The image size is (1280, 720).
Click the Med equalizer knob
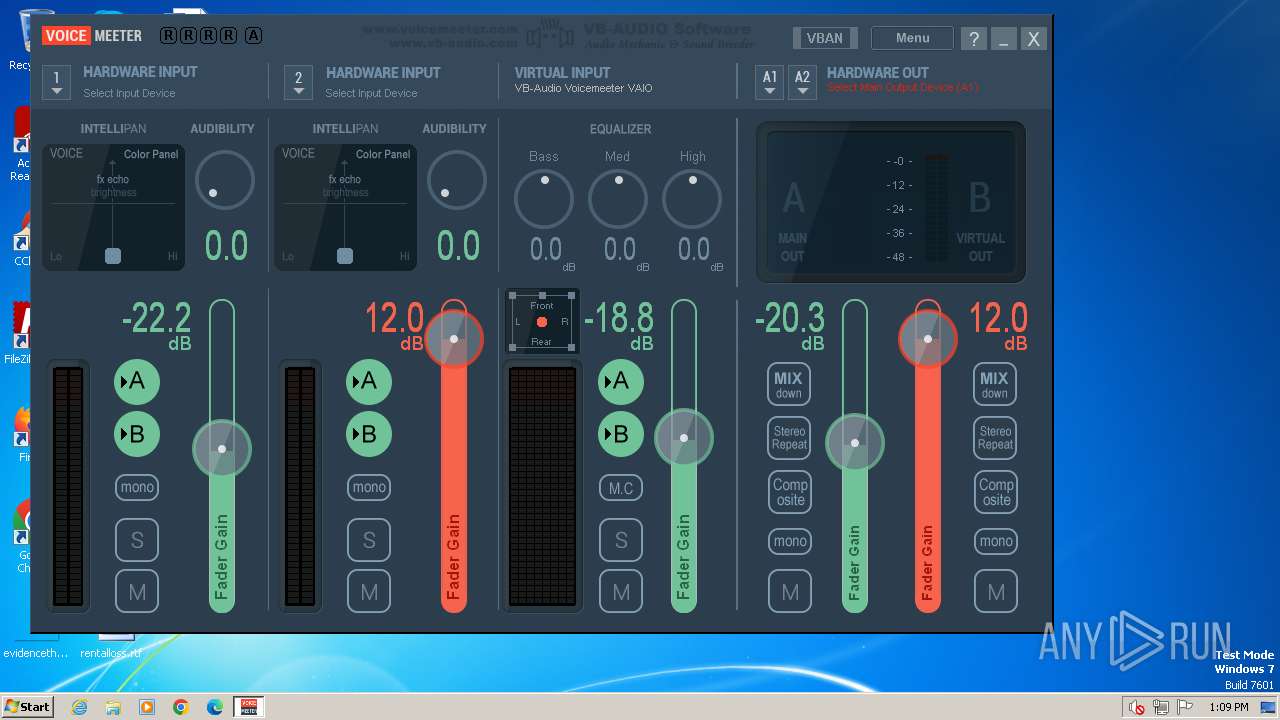click(618, 199)
